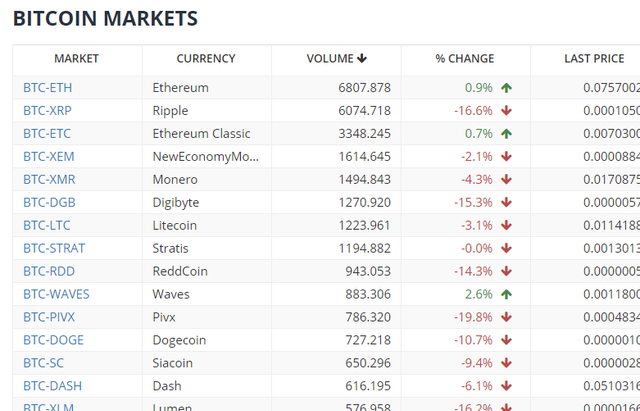640x411 pixels.
Task: Sort table by % Change header
Action: click(464, 59)
